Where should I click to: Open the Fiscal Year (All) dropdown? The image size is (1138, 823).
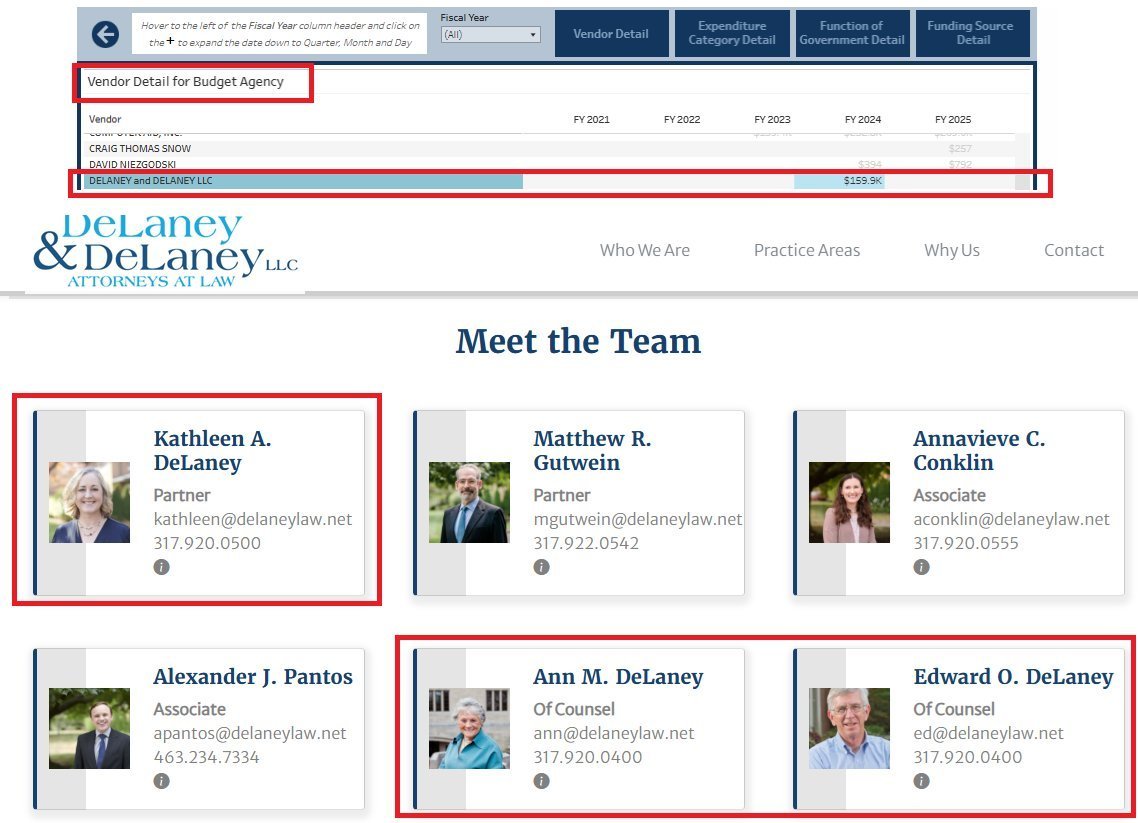[x=491, y=34]
